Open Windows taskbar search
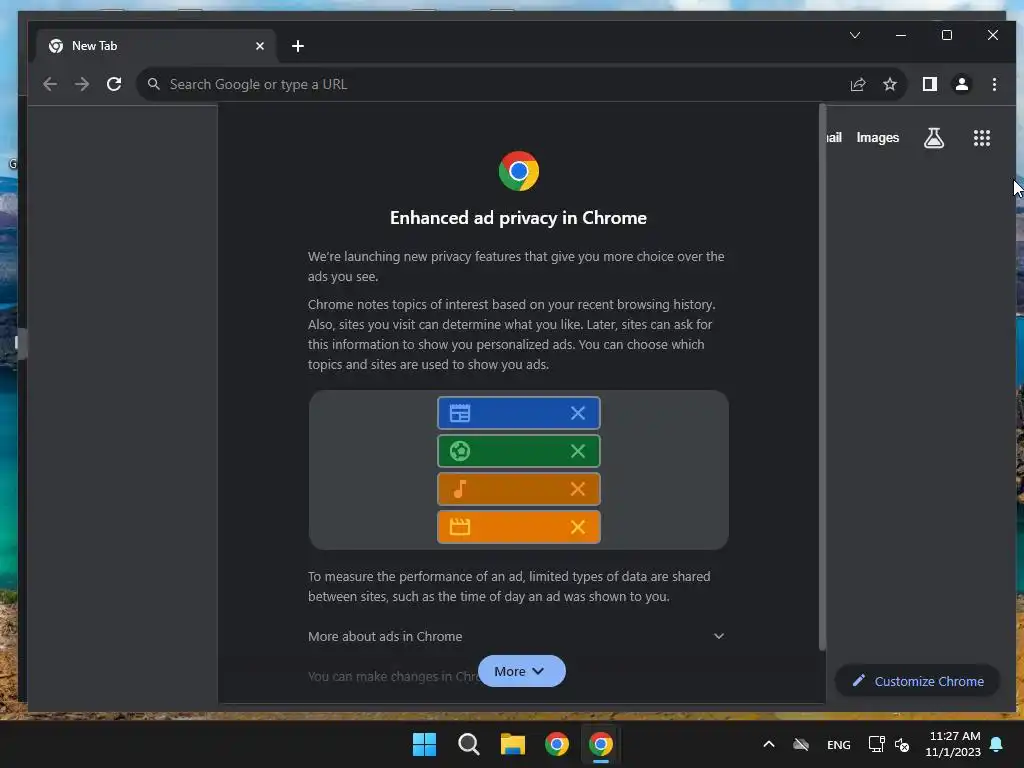Screen dimensions: 1024x768 point(468,744)
